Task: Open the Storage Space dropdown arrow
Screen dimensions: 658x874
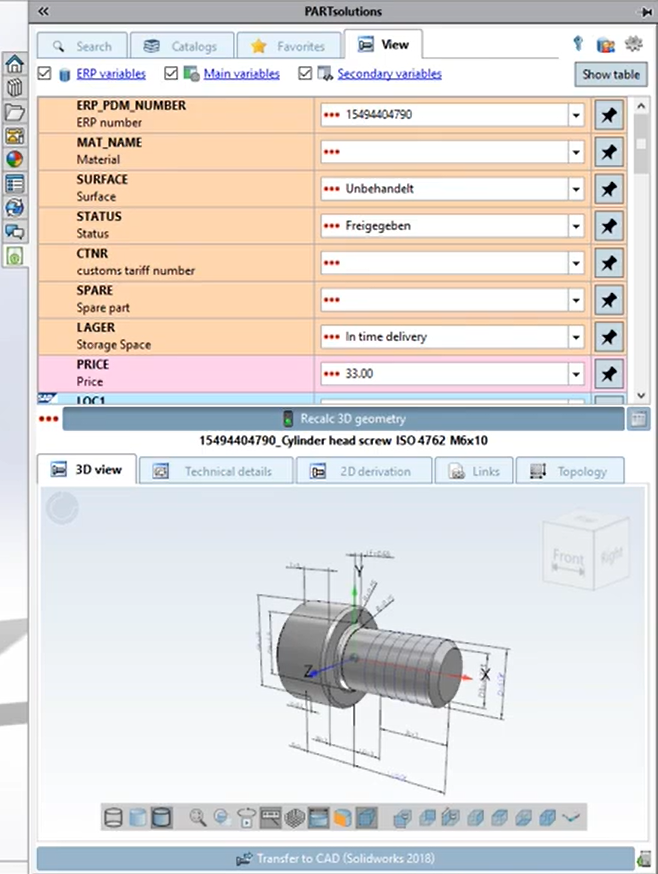Action: [x=576, y=337]
